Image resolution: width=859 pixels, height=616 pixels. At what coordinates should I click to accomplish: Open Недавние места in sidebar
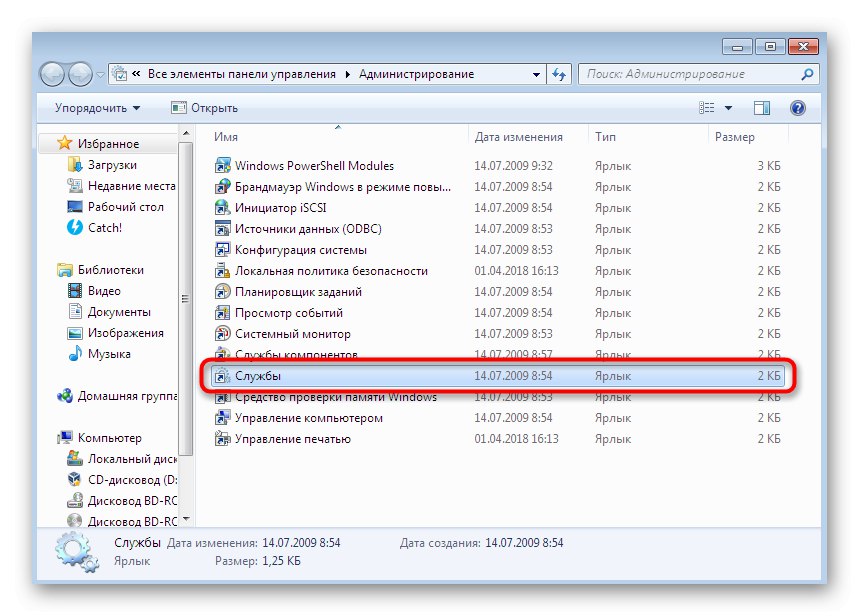(121, 186)
